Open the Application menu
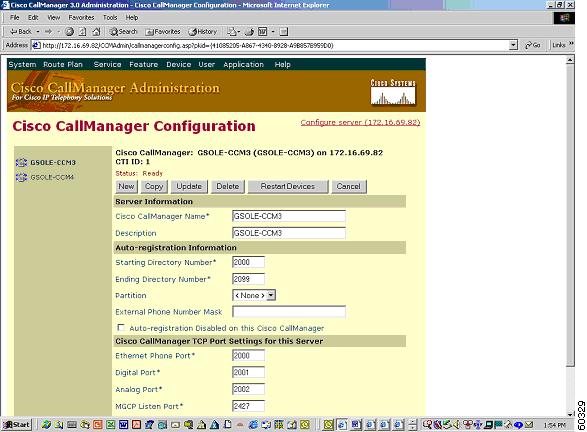Image resolution: width=587 pixels, height=432 pixels. pyautogui.click(x=243, y=64)
